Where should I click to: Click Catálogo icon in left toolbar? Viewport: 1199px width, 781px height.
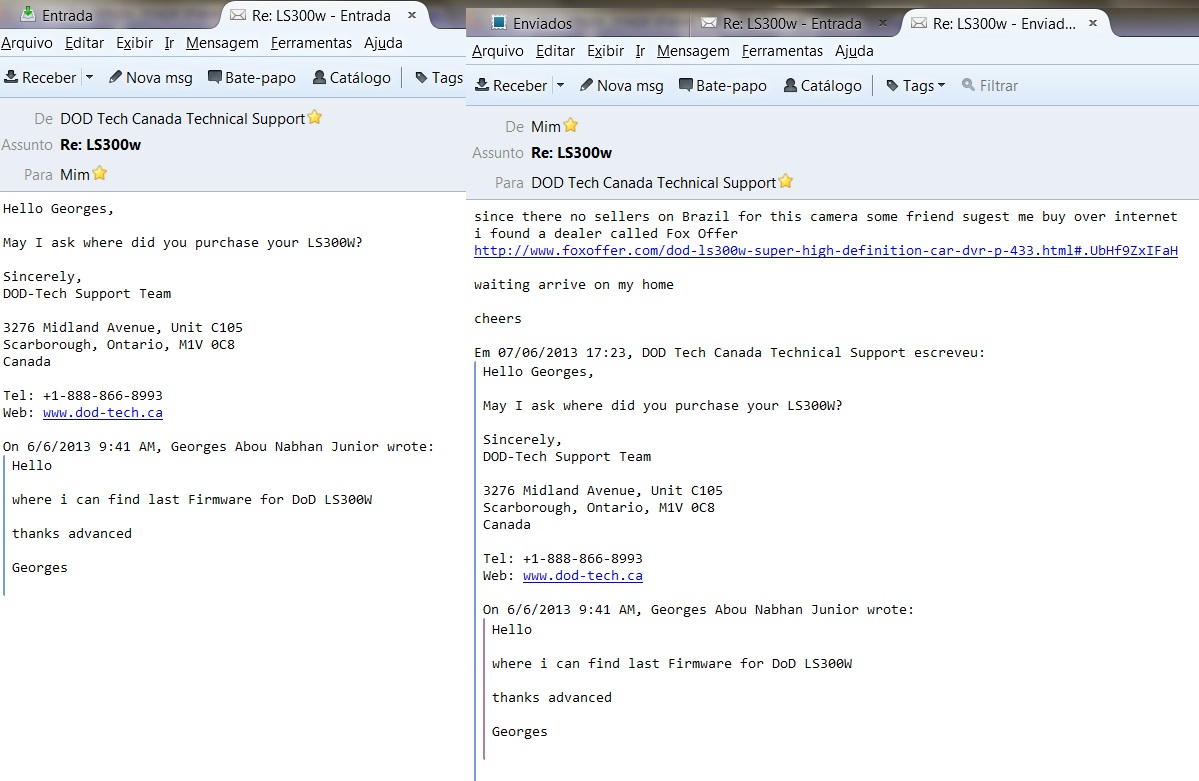[320, 77]
